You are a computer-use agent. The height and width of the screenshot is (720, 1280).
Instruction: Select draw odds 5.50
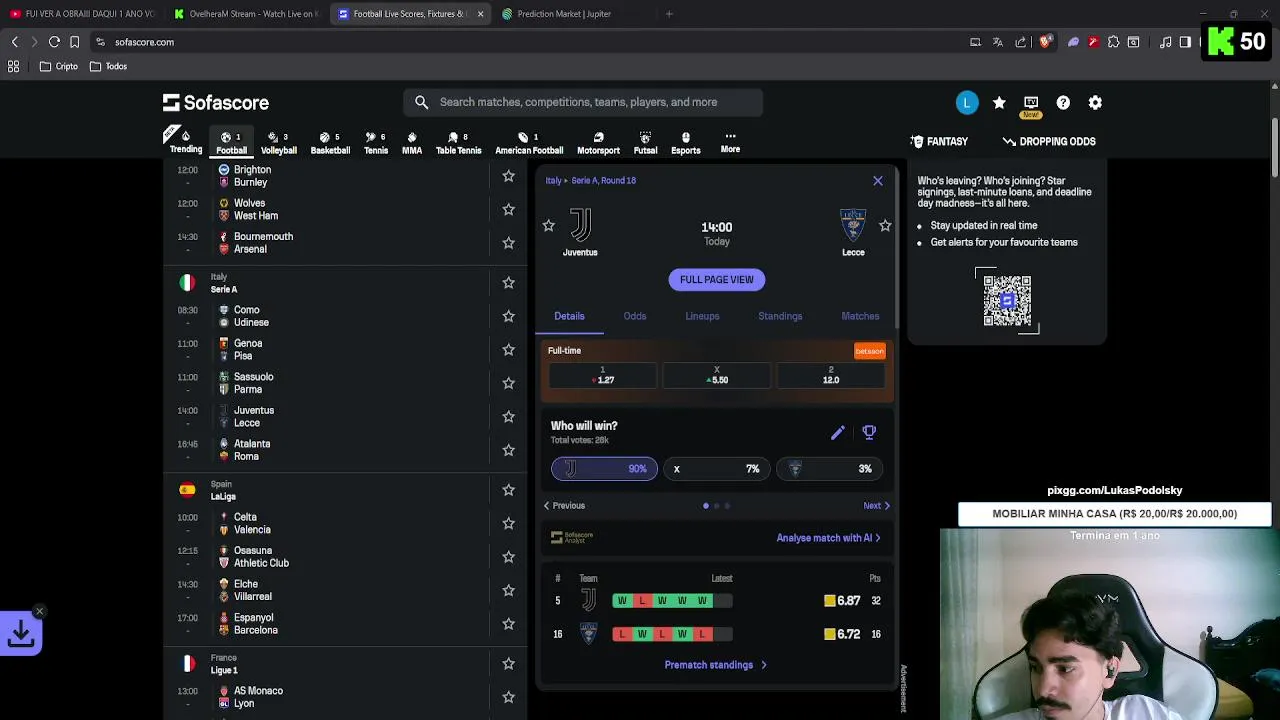pos(717,375)
